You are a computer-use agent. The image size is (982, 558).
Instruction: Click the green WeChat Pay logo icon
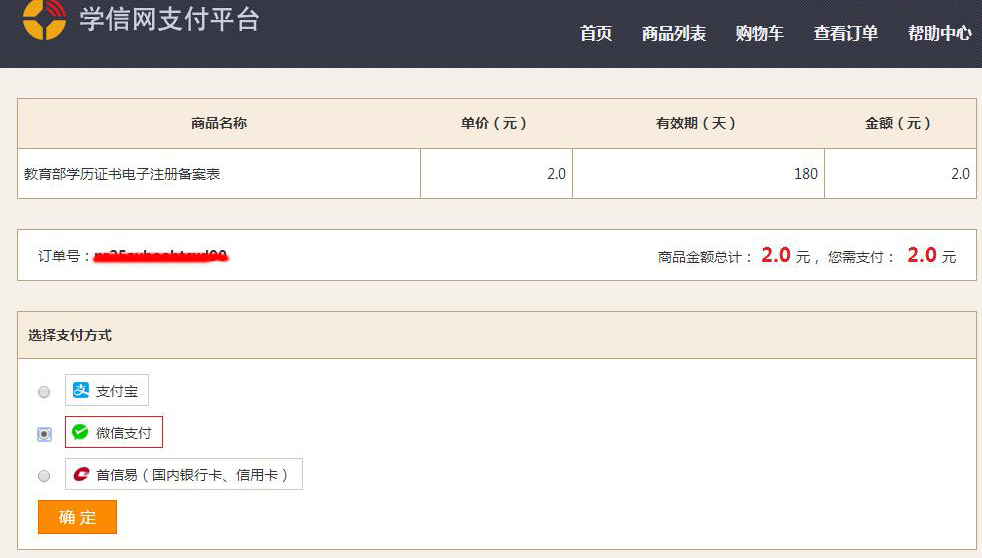(80, 432)
